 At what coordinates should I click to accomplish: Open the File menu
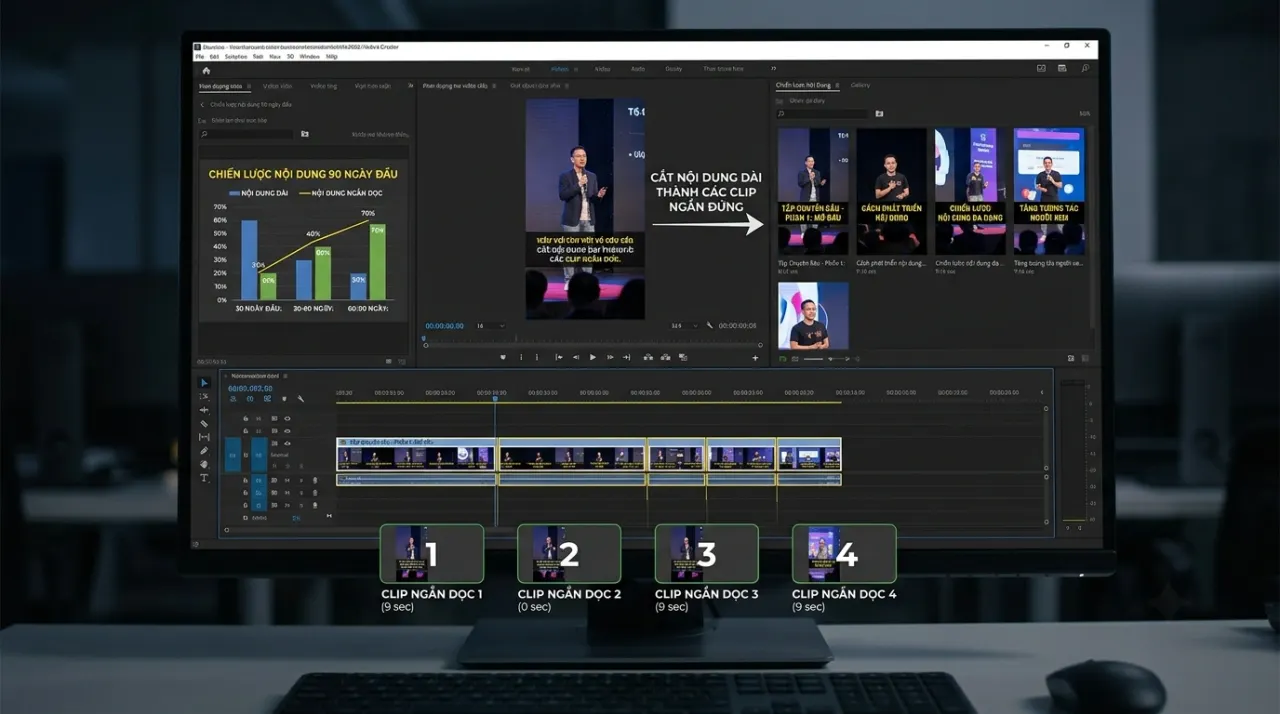point(198,57)
